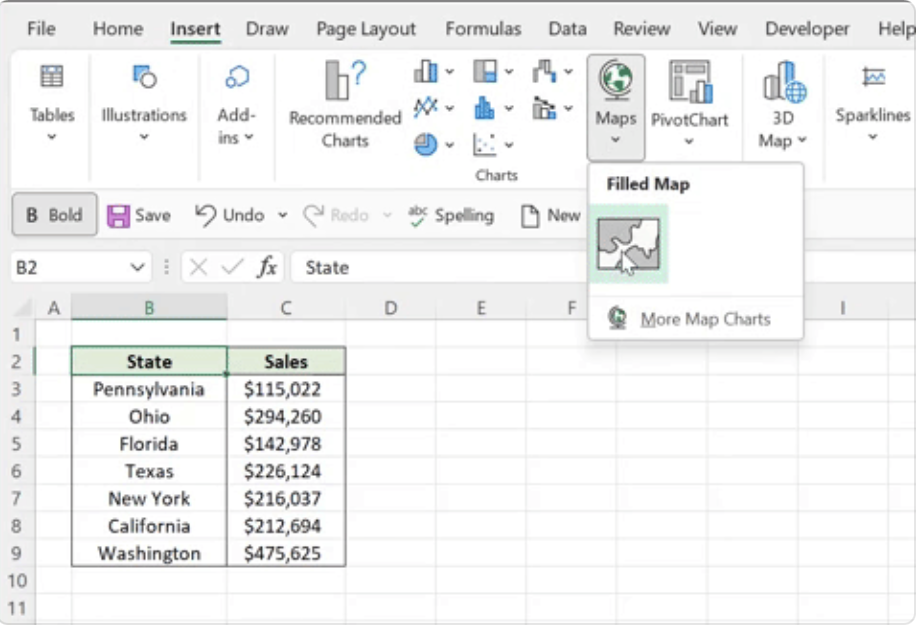Run the Spelling check
Image resolution: width=920 pixels, height=630 pixels.
point(451,215)
